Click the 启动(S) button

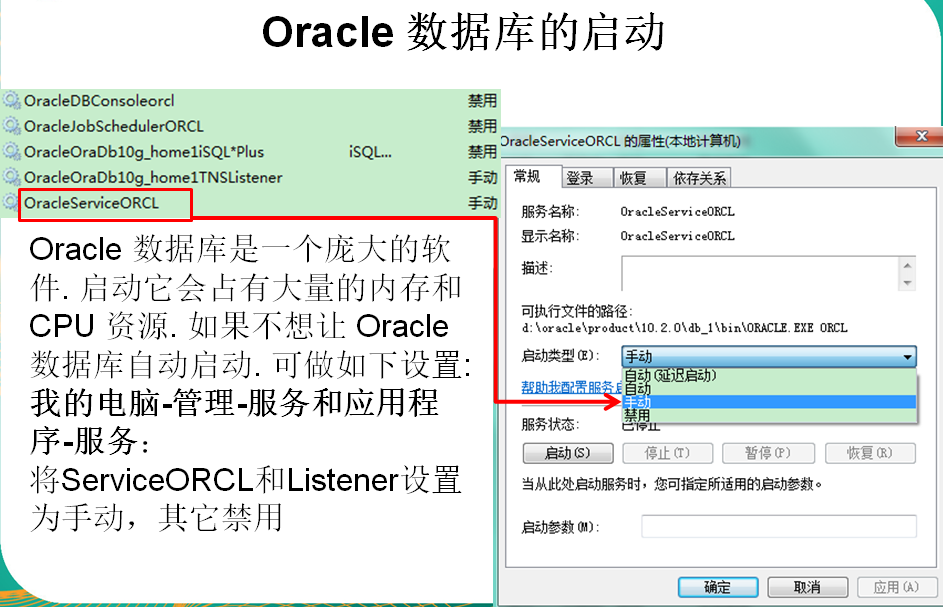pos(568,453)
